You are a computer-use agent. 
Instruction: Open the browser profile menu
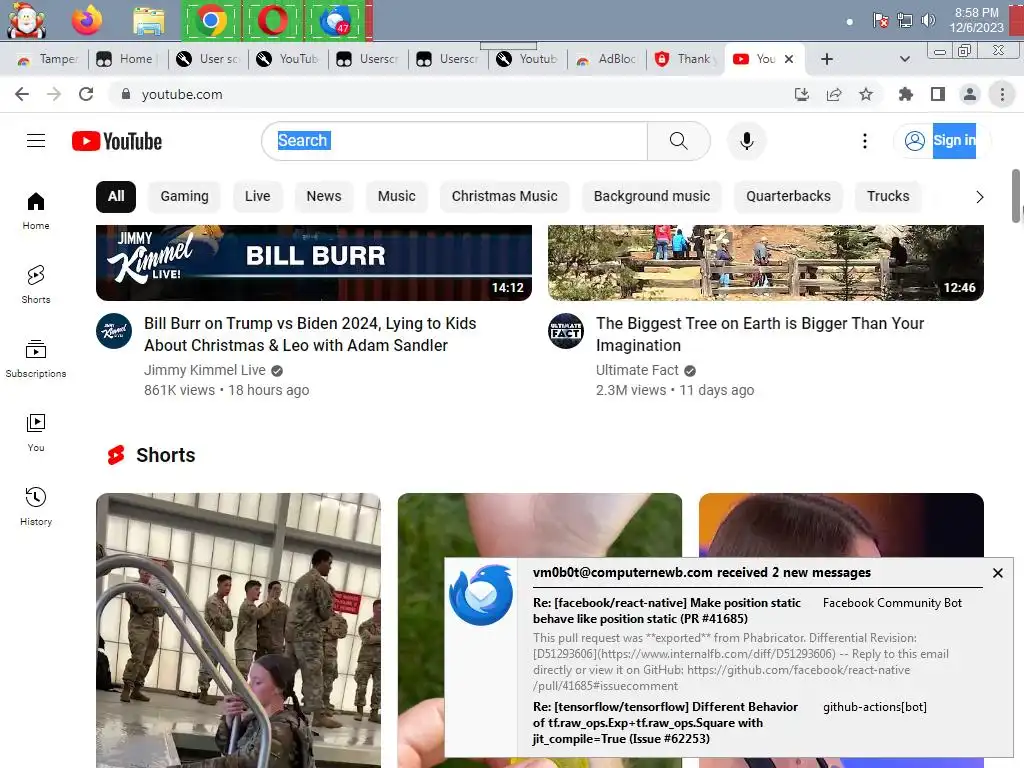click(970, 94)
